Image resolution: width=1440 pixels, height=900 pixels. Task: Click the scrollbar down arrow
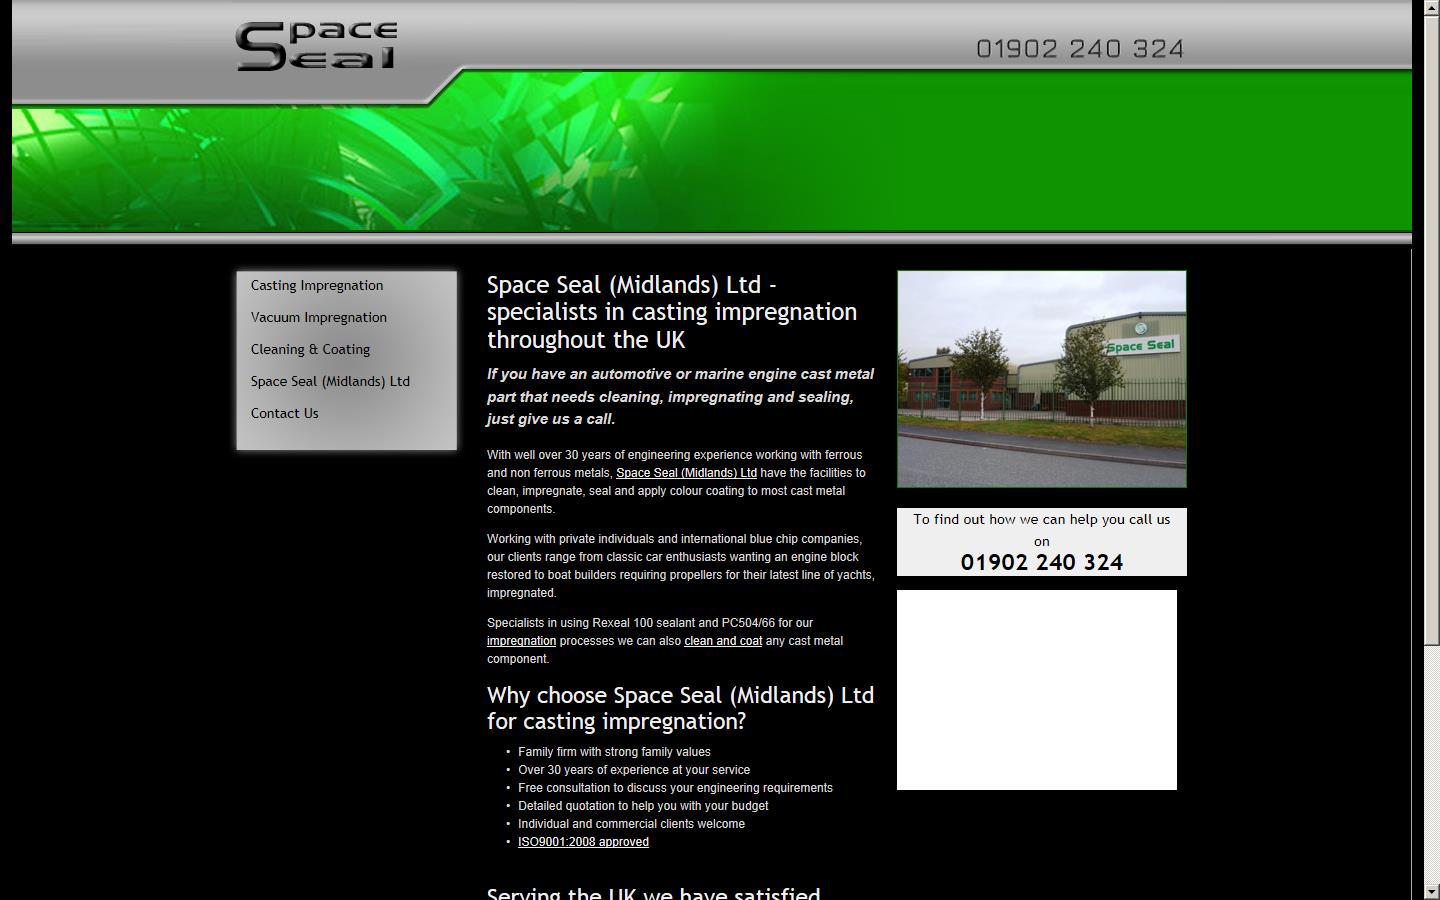coord(1431,891)
